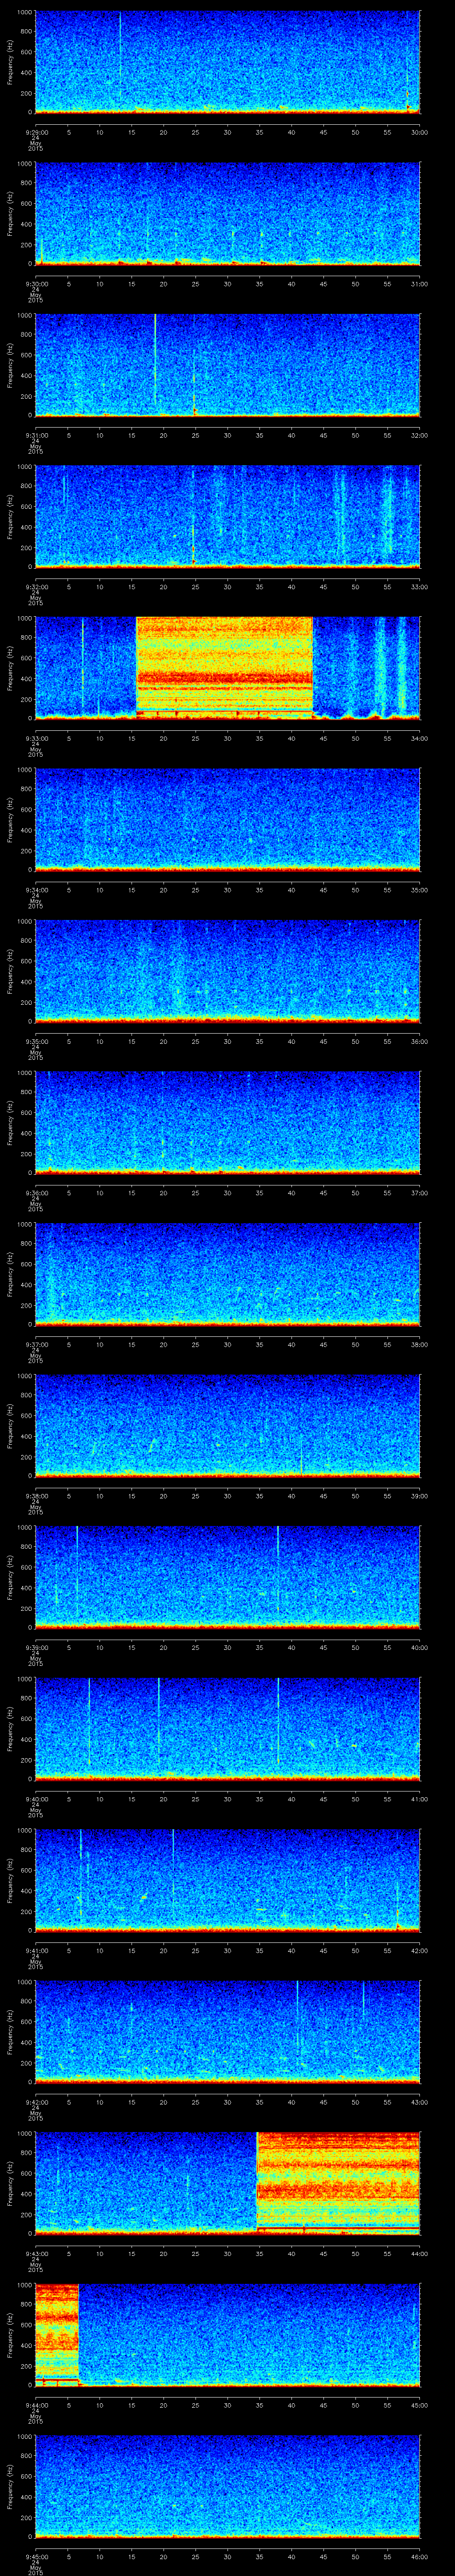
Task: Open the spectrogram panel starting at 9:32:00
Action: (x=227, y=517)
